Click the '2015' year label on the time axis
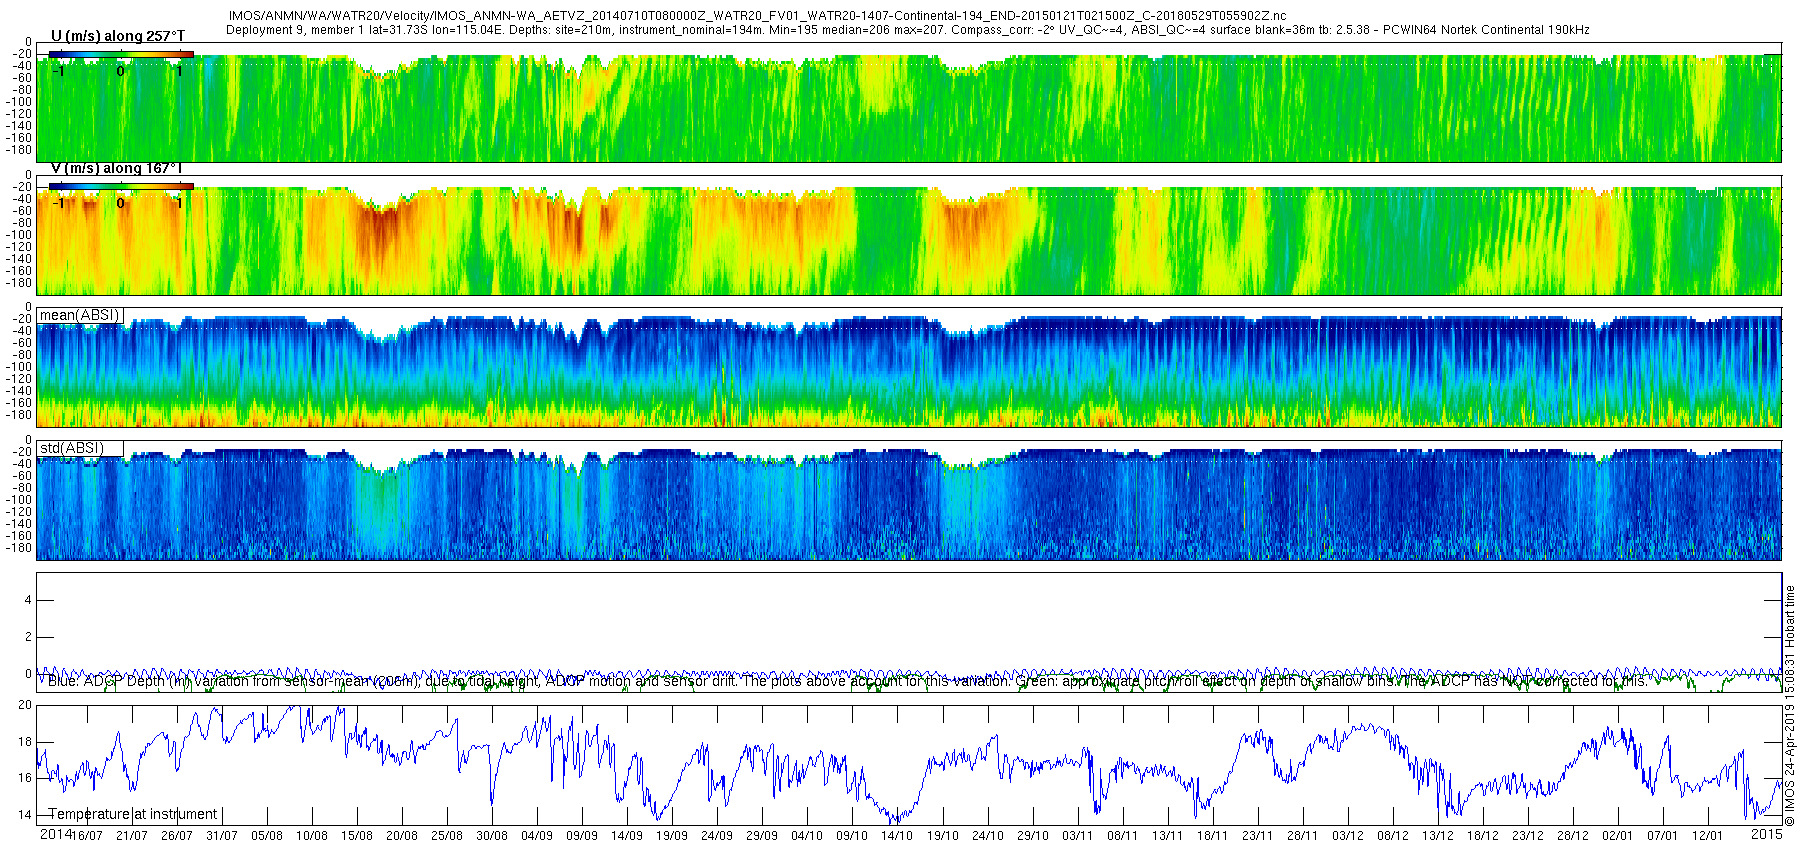This screenshot has width=1800, height=850. pyautogui.click(x=1766, y=834)
